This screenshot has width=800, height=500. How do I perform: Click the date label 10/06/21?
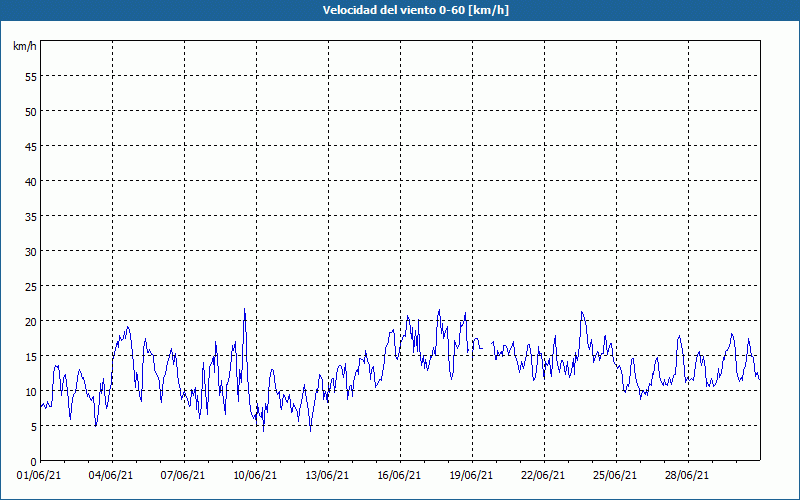pos(255,475)
